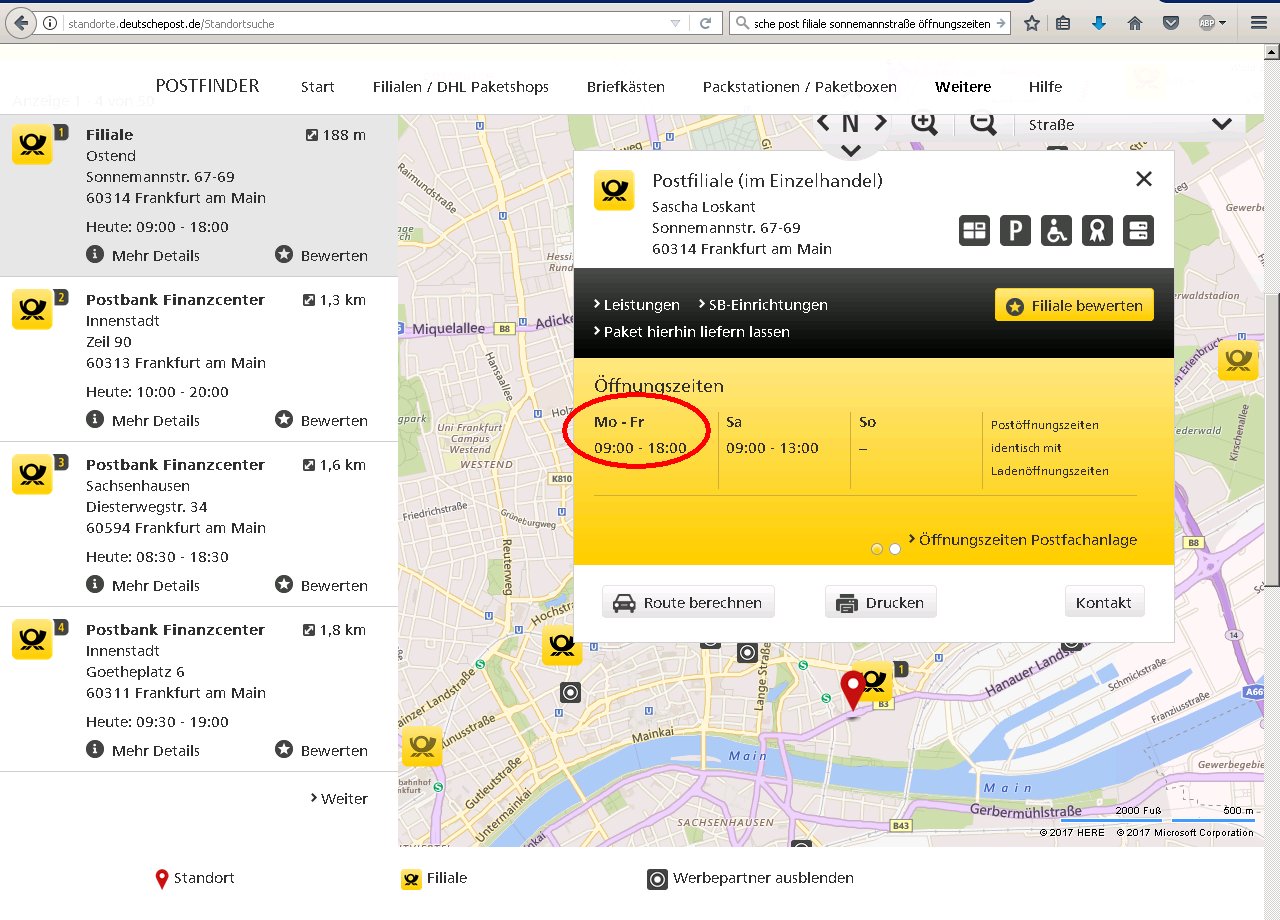Screen dimensions: 1280x920
Task: Click Bewerten for Goetheplatz 6 Finanzcenter
Action: [321, 750]
